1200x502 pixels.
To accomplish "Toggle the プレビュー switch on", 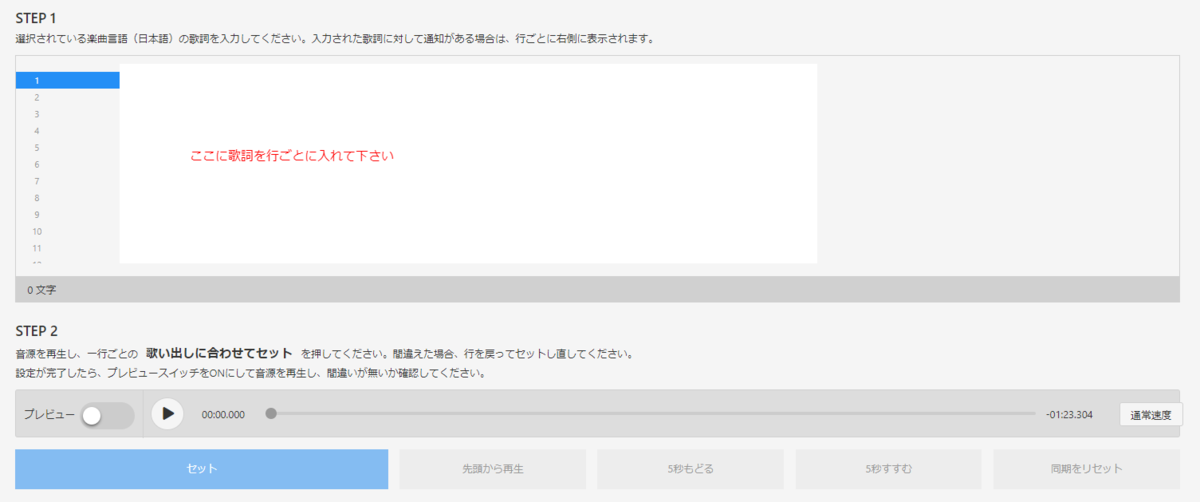I will [x=107, y=414].
